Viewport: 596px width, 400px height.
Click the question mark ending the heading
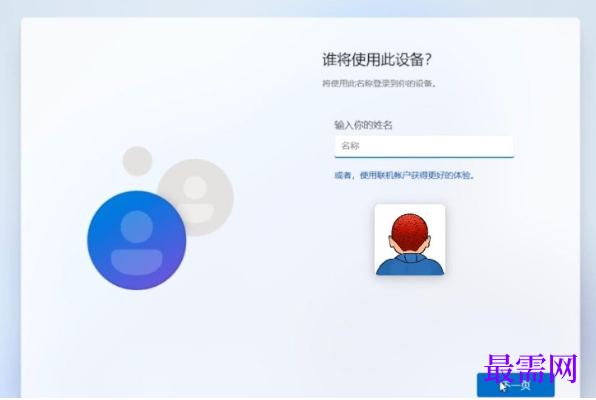click(x=428, y=60)
